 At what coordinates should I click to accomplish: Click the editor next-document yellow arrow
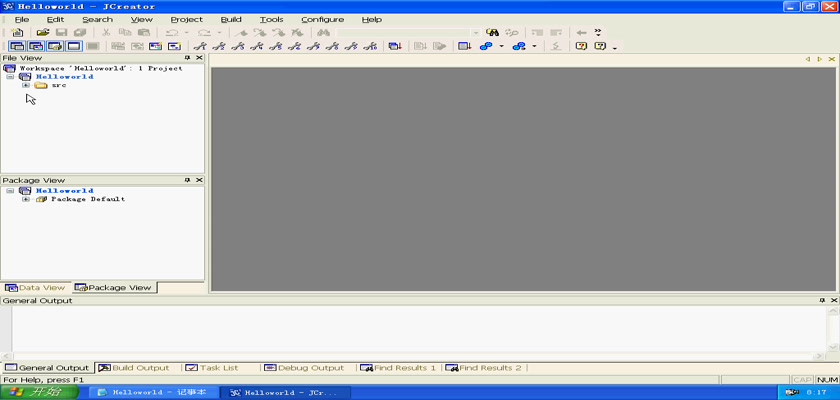click(820, 59)
